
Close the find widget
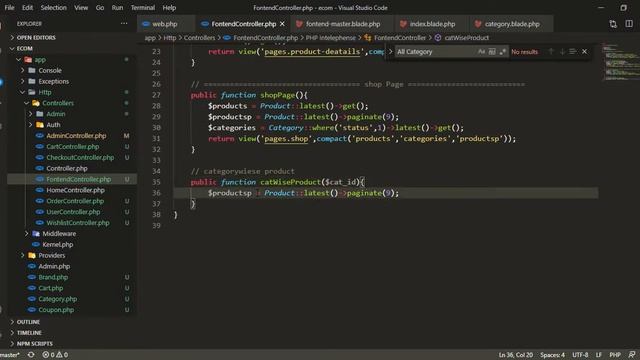coord(584,52)
